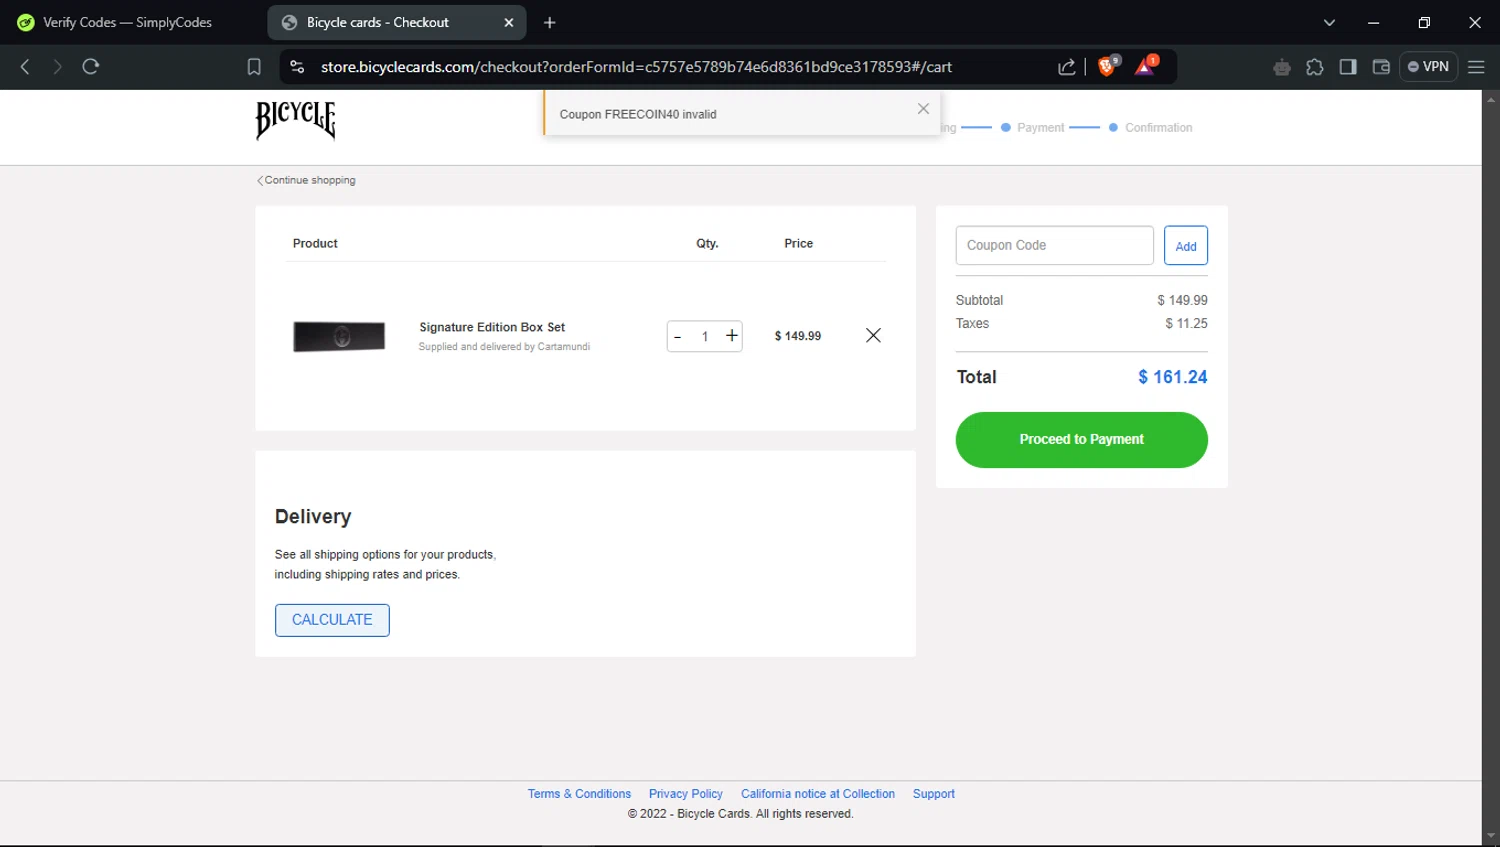Click 'Coupon FREECOIN40 invalid' message text
Screen dimensions: 1500x847
coord(638,114)
